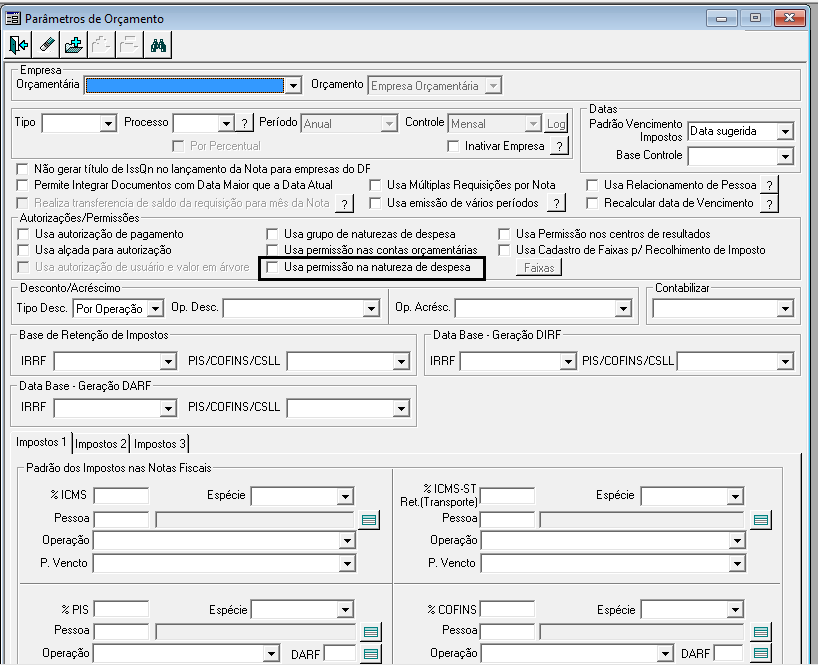Open Padrão Vencimento Impostos dropdown
Viewport: 818px width, 666px height.
785,131
